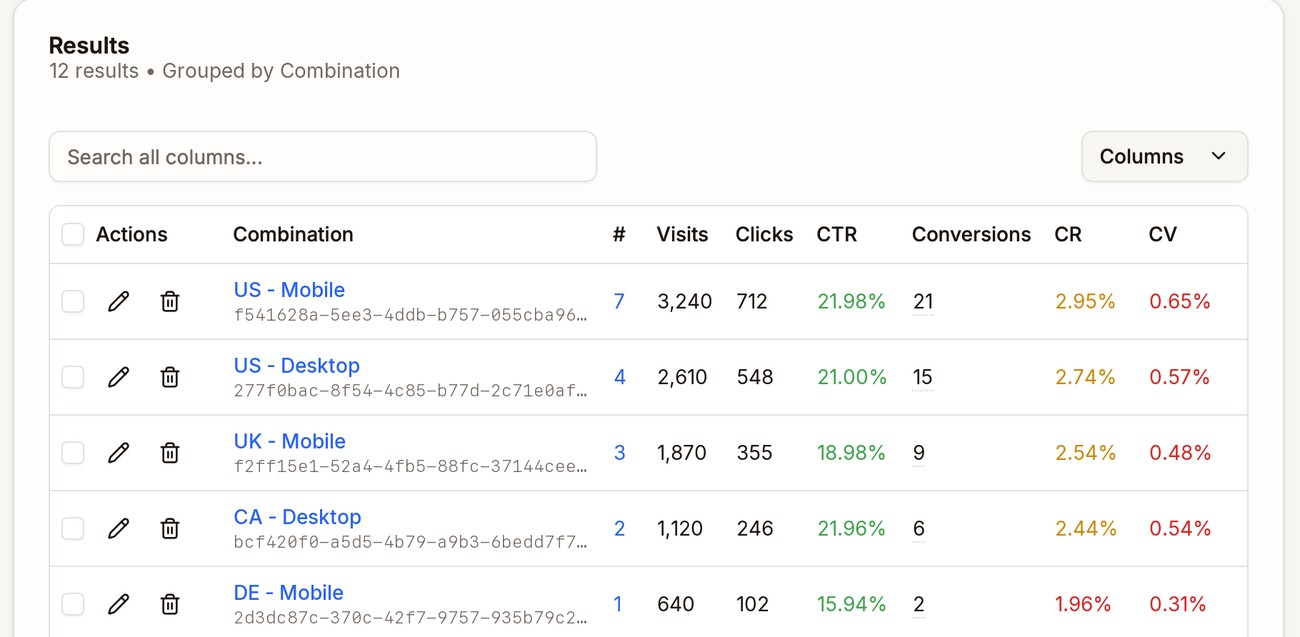Click the CV value 0.65%
Screen dimensions: 1300x637
(1180, 301)
